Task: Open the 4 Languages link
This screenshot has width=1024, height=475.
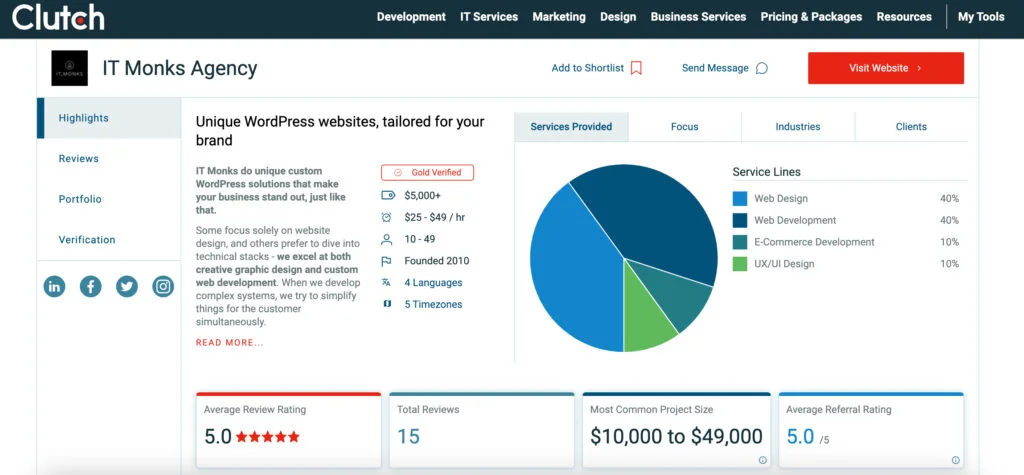Action: pyautogui.click(x=433, y=283)
